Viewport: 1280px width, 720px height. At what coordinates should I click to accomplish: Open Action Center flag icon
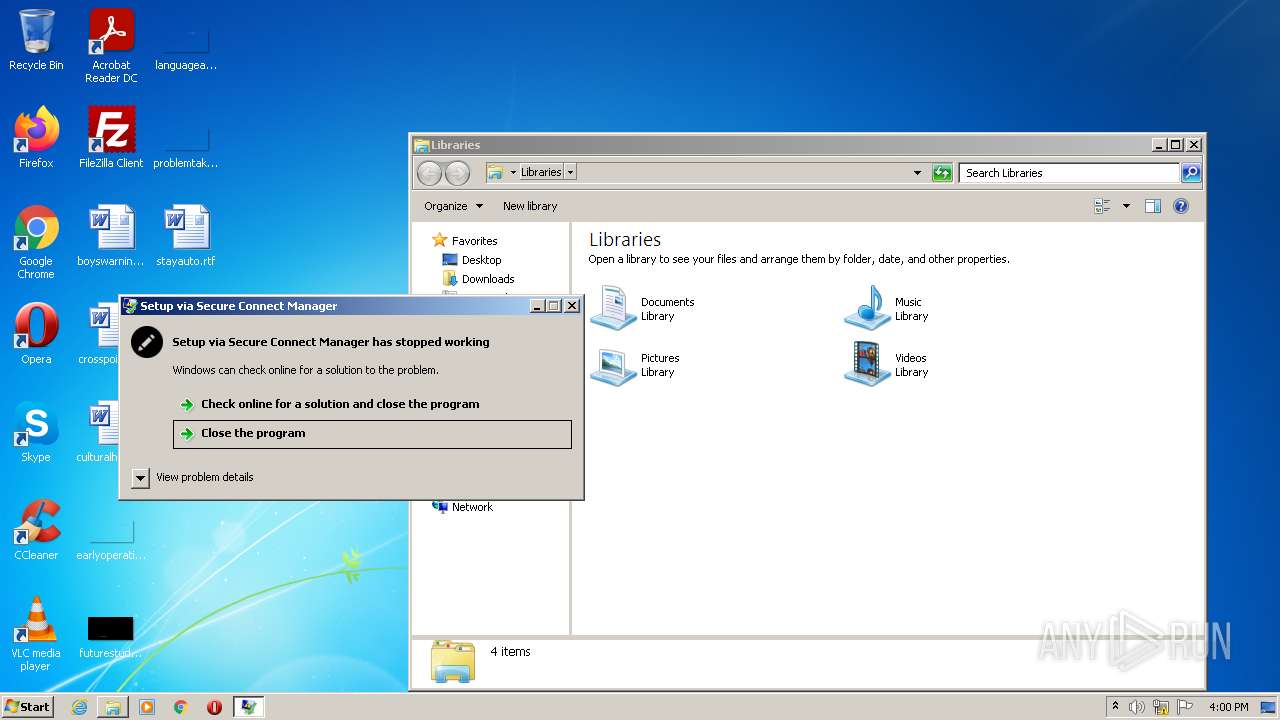pos(1185,707)
